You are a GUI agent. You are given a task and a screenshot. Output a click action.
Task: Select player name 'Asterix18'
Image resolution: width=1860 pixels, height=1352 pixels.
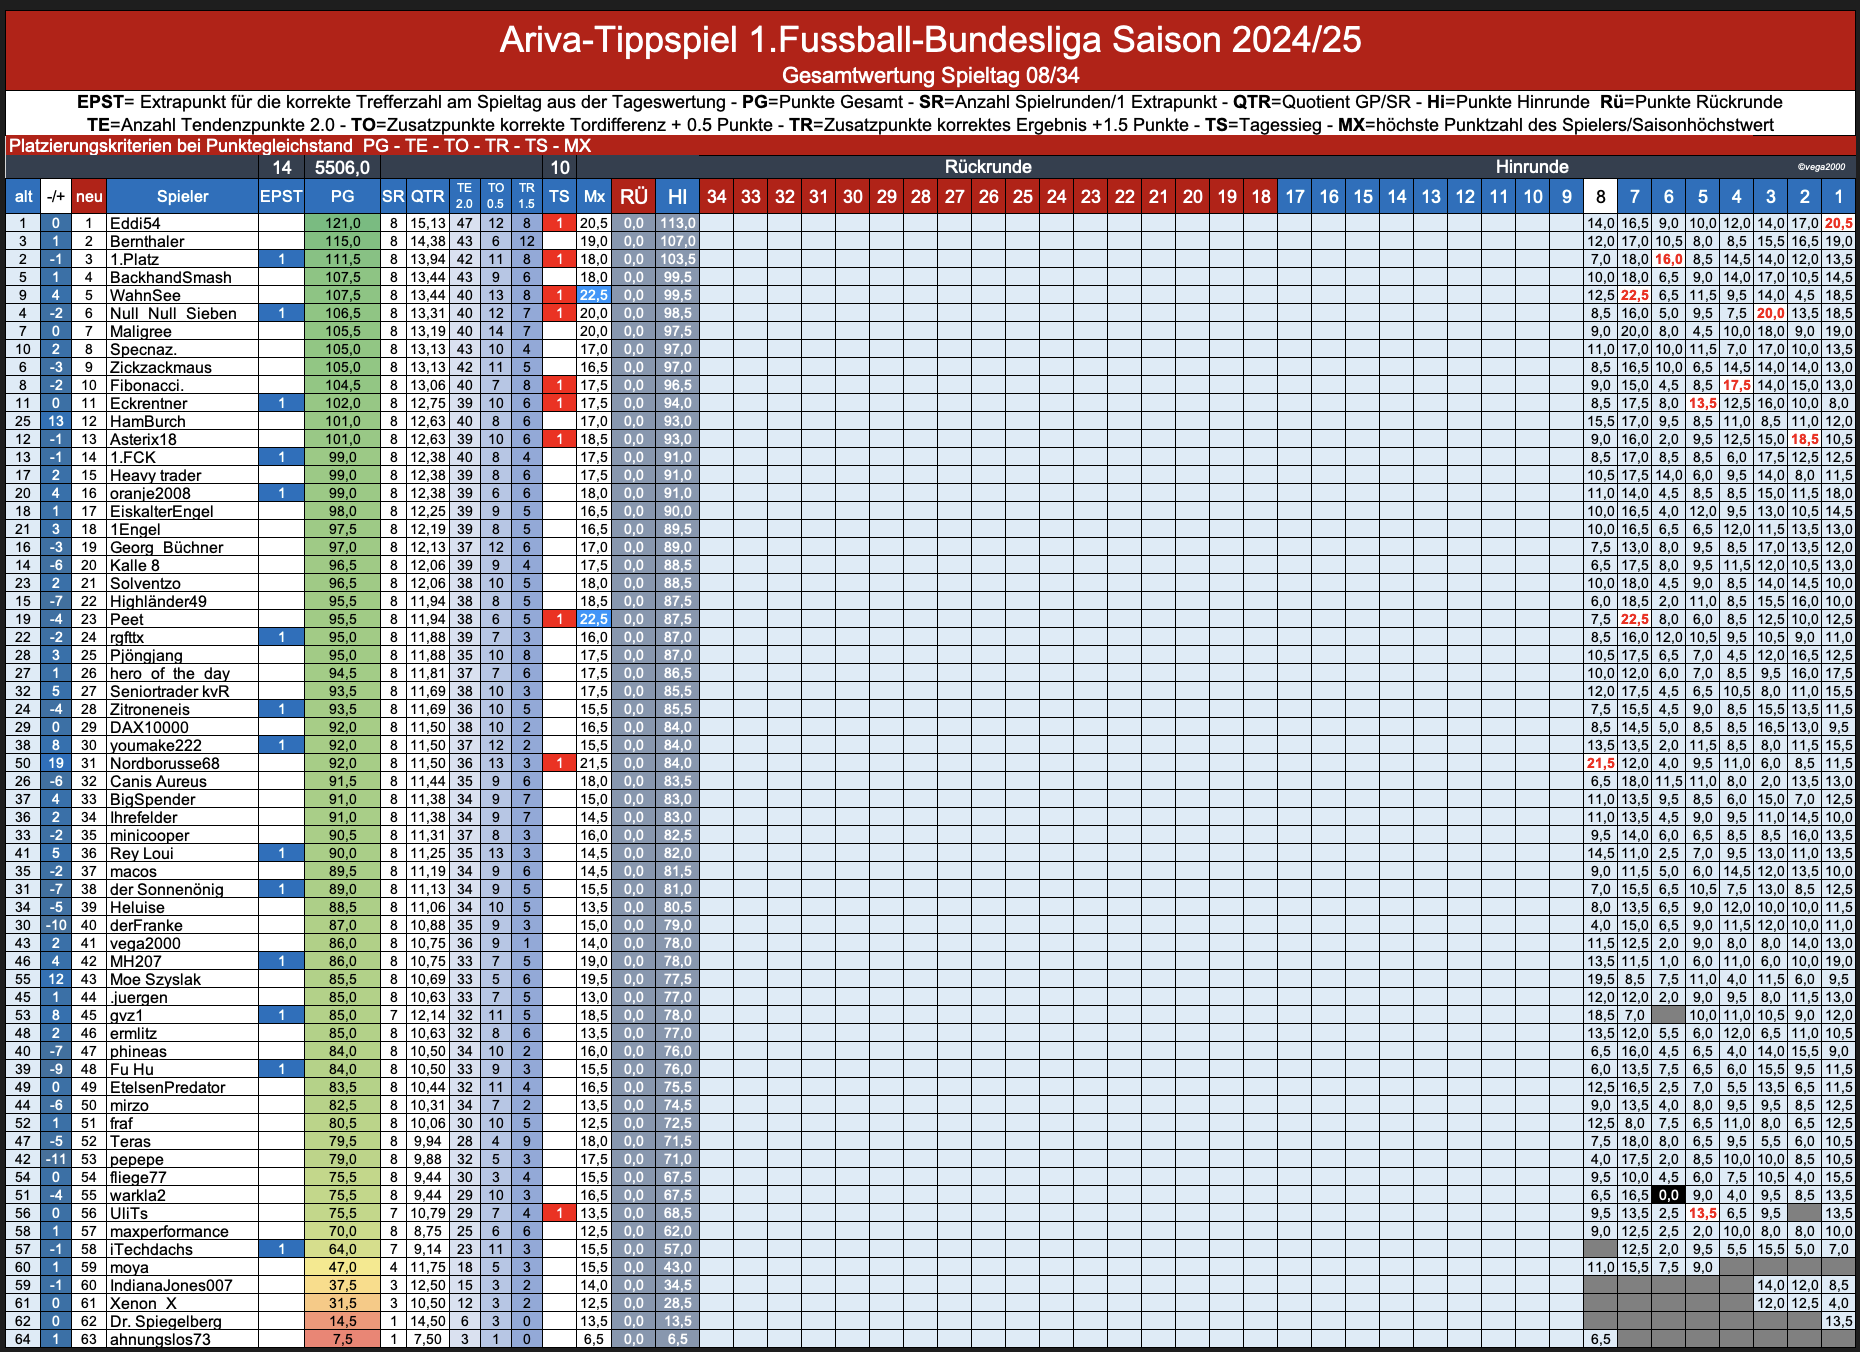point(143,439)
